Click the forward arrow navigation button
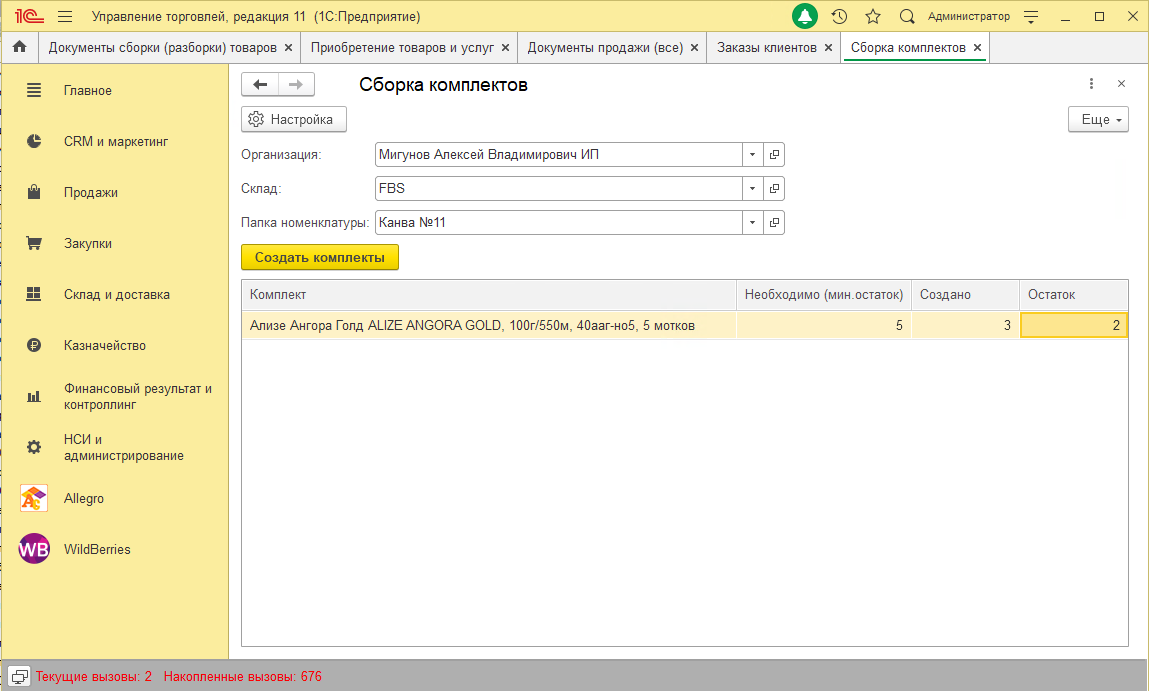The image size is (1149, 691). pos(296,84)
